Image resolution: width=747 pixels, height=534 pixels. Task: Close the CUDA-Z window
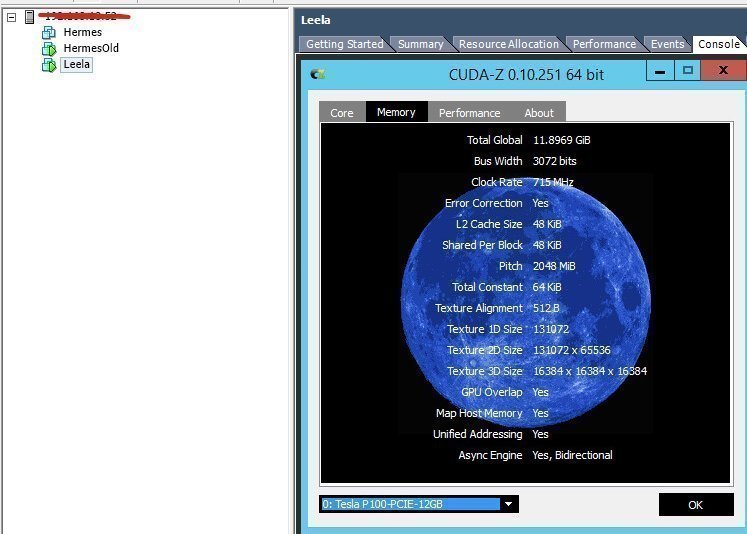[722, 71]
